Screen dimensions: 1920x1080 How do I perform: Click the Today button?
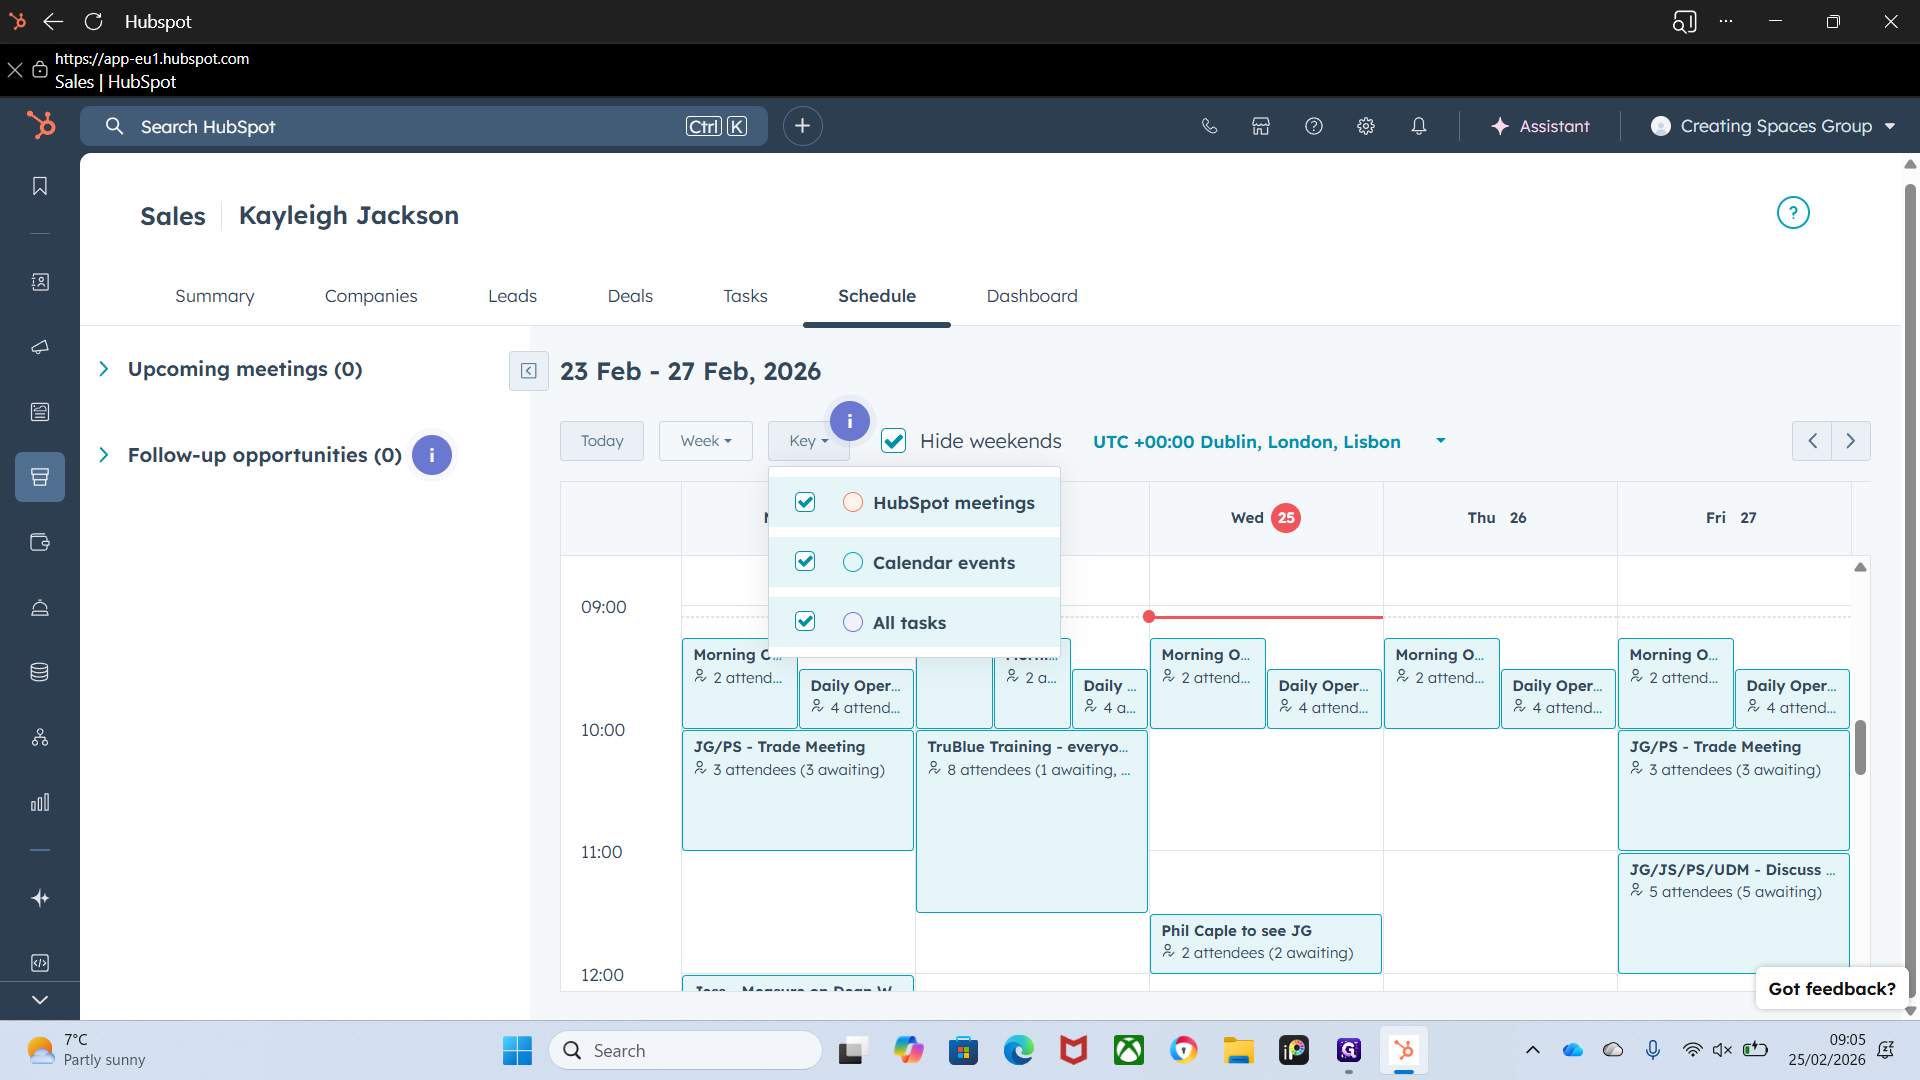coord(602,441)
